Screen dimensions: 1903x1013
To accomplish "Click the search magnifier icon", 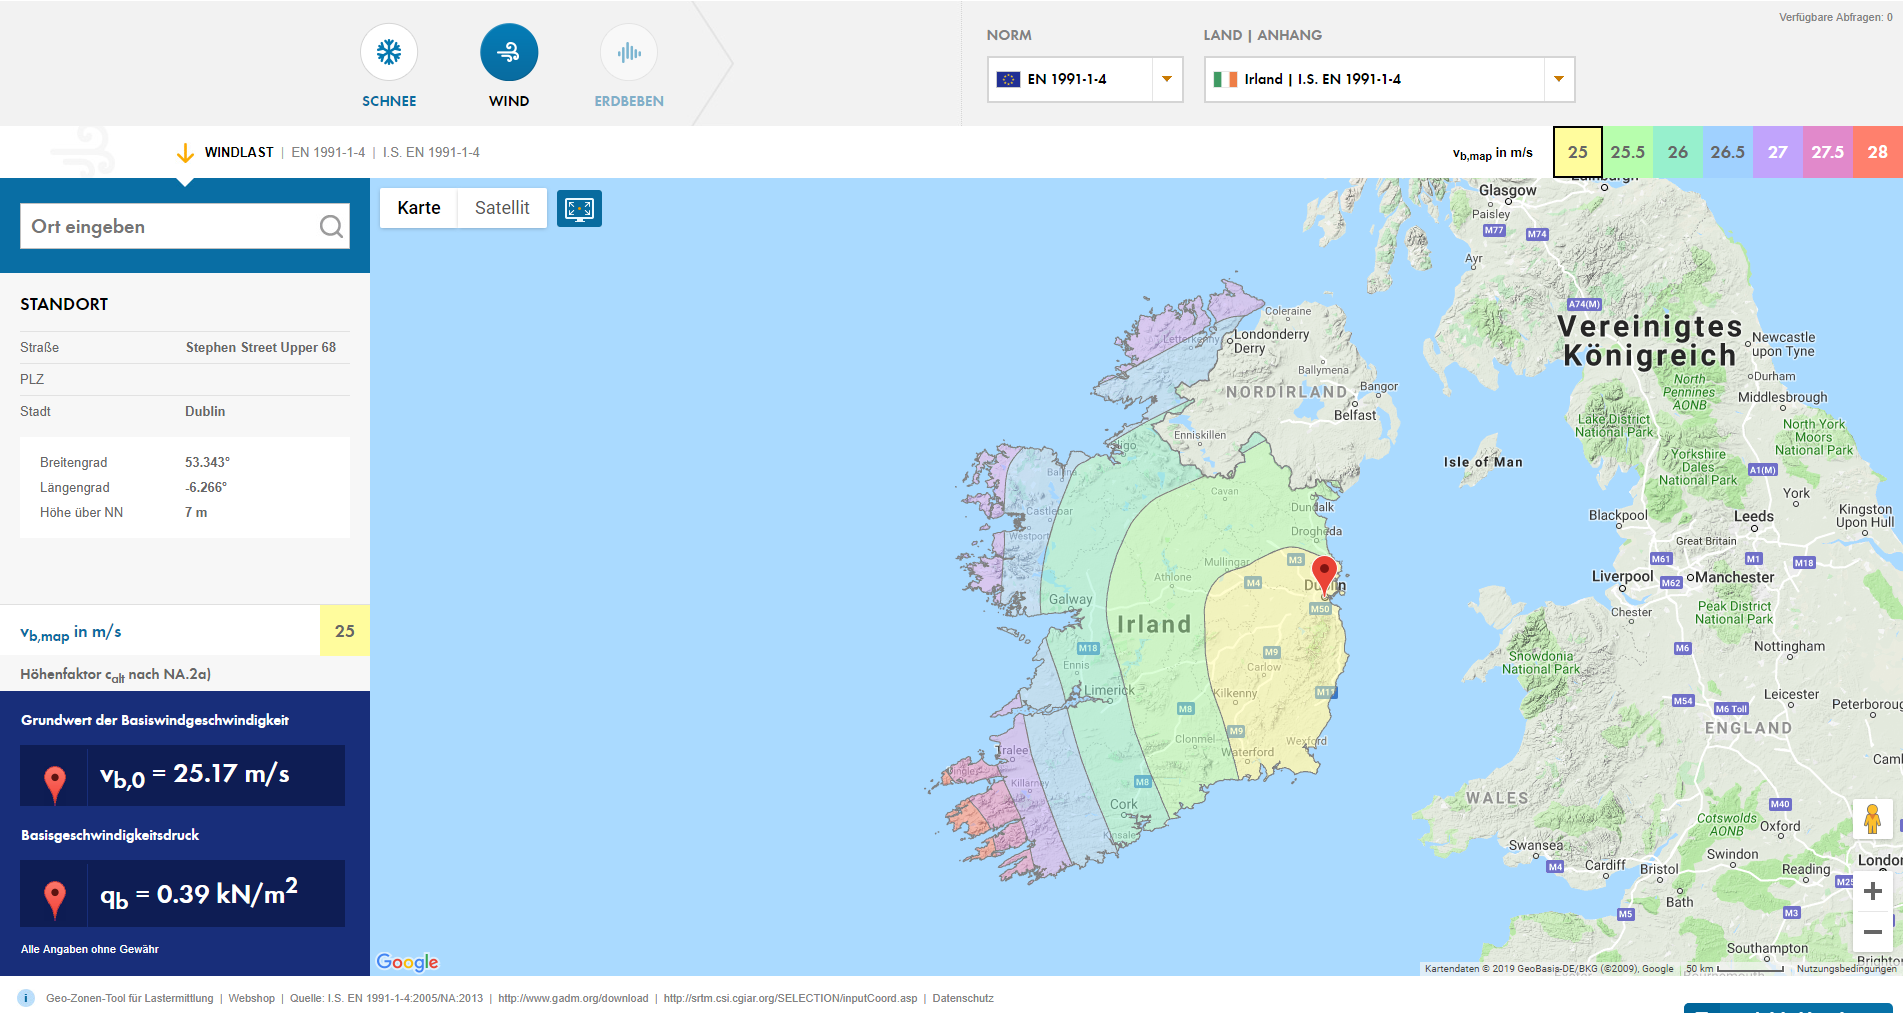I will [331, 227].
